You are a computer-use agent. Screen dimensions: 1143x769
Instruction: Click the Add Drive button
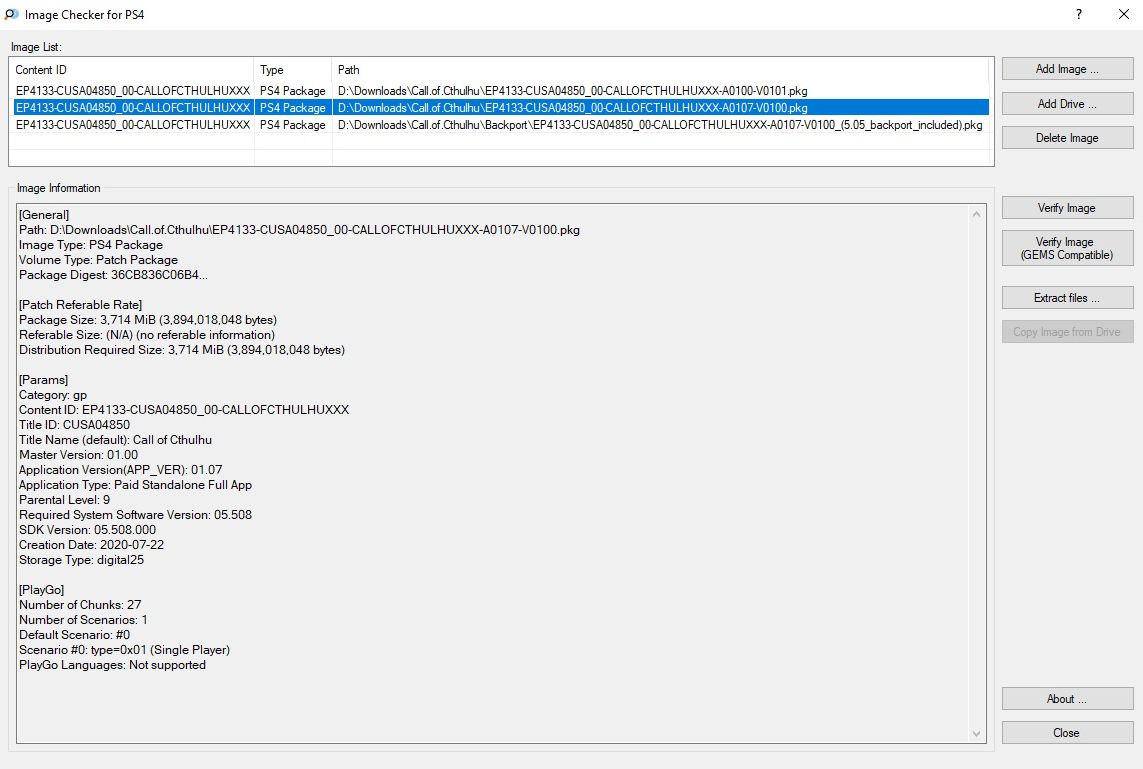coord(1067,104)
